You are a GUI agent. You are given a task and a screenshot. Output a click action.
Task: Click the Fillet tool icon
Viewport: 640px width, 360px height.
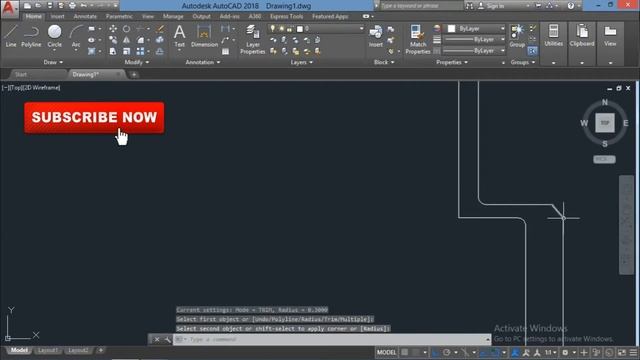tap(140, 40)
